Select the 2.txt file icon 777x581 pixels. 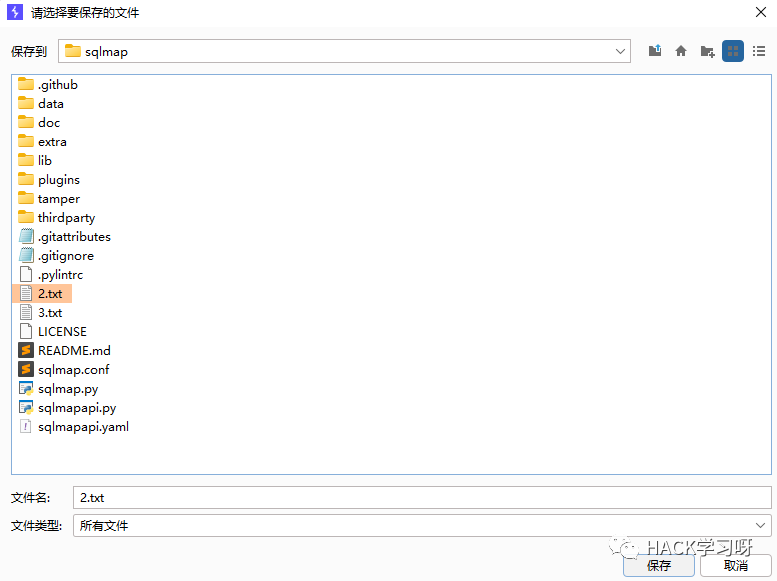click(x=26, y=293)
